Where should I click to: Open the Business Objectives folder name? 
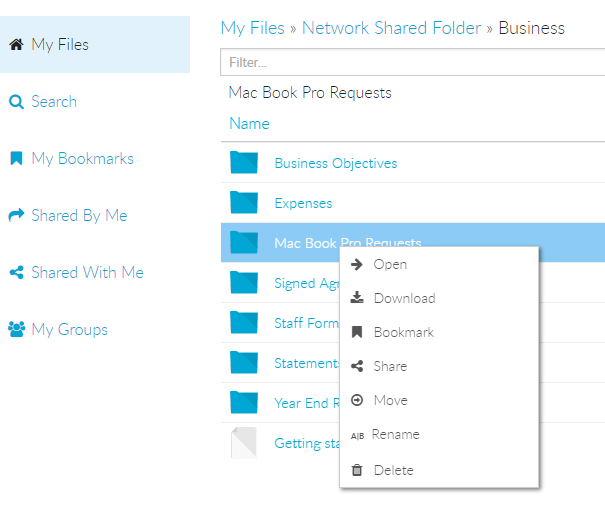coord(336,163)
